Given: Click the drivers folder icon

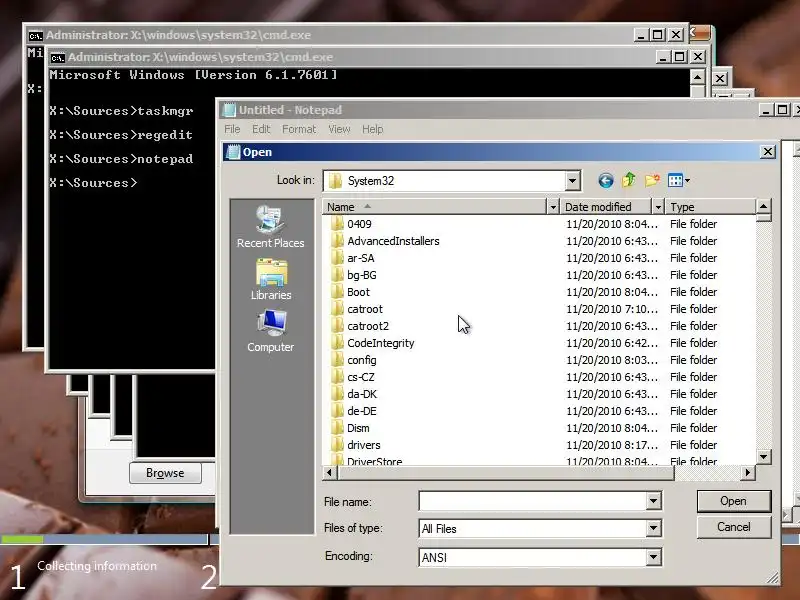Looking at the screenshot, I should click(x=337, y=445).
